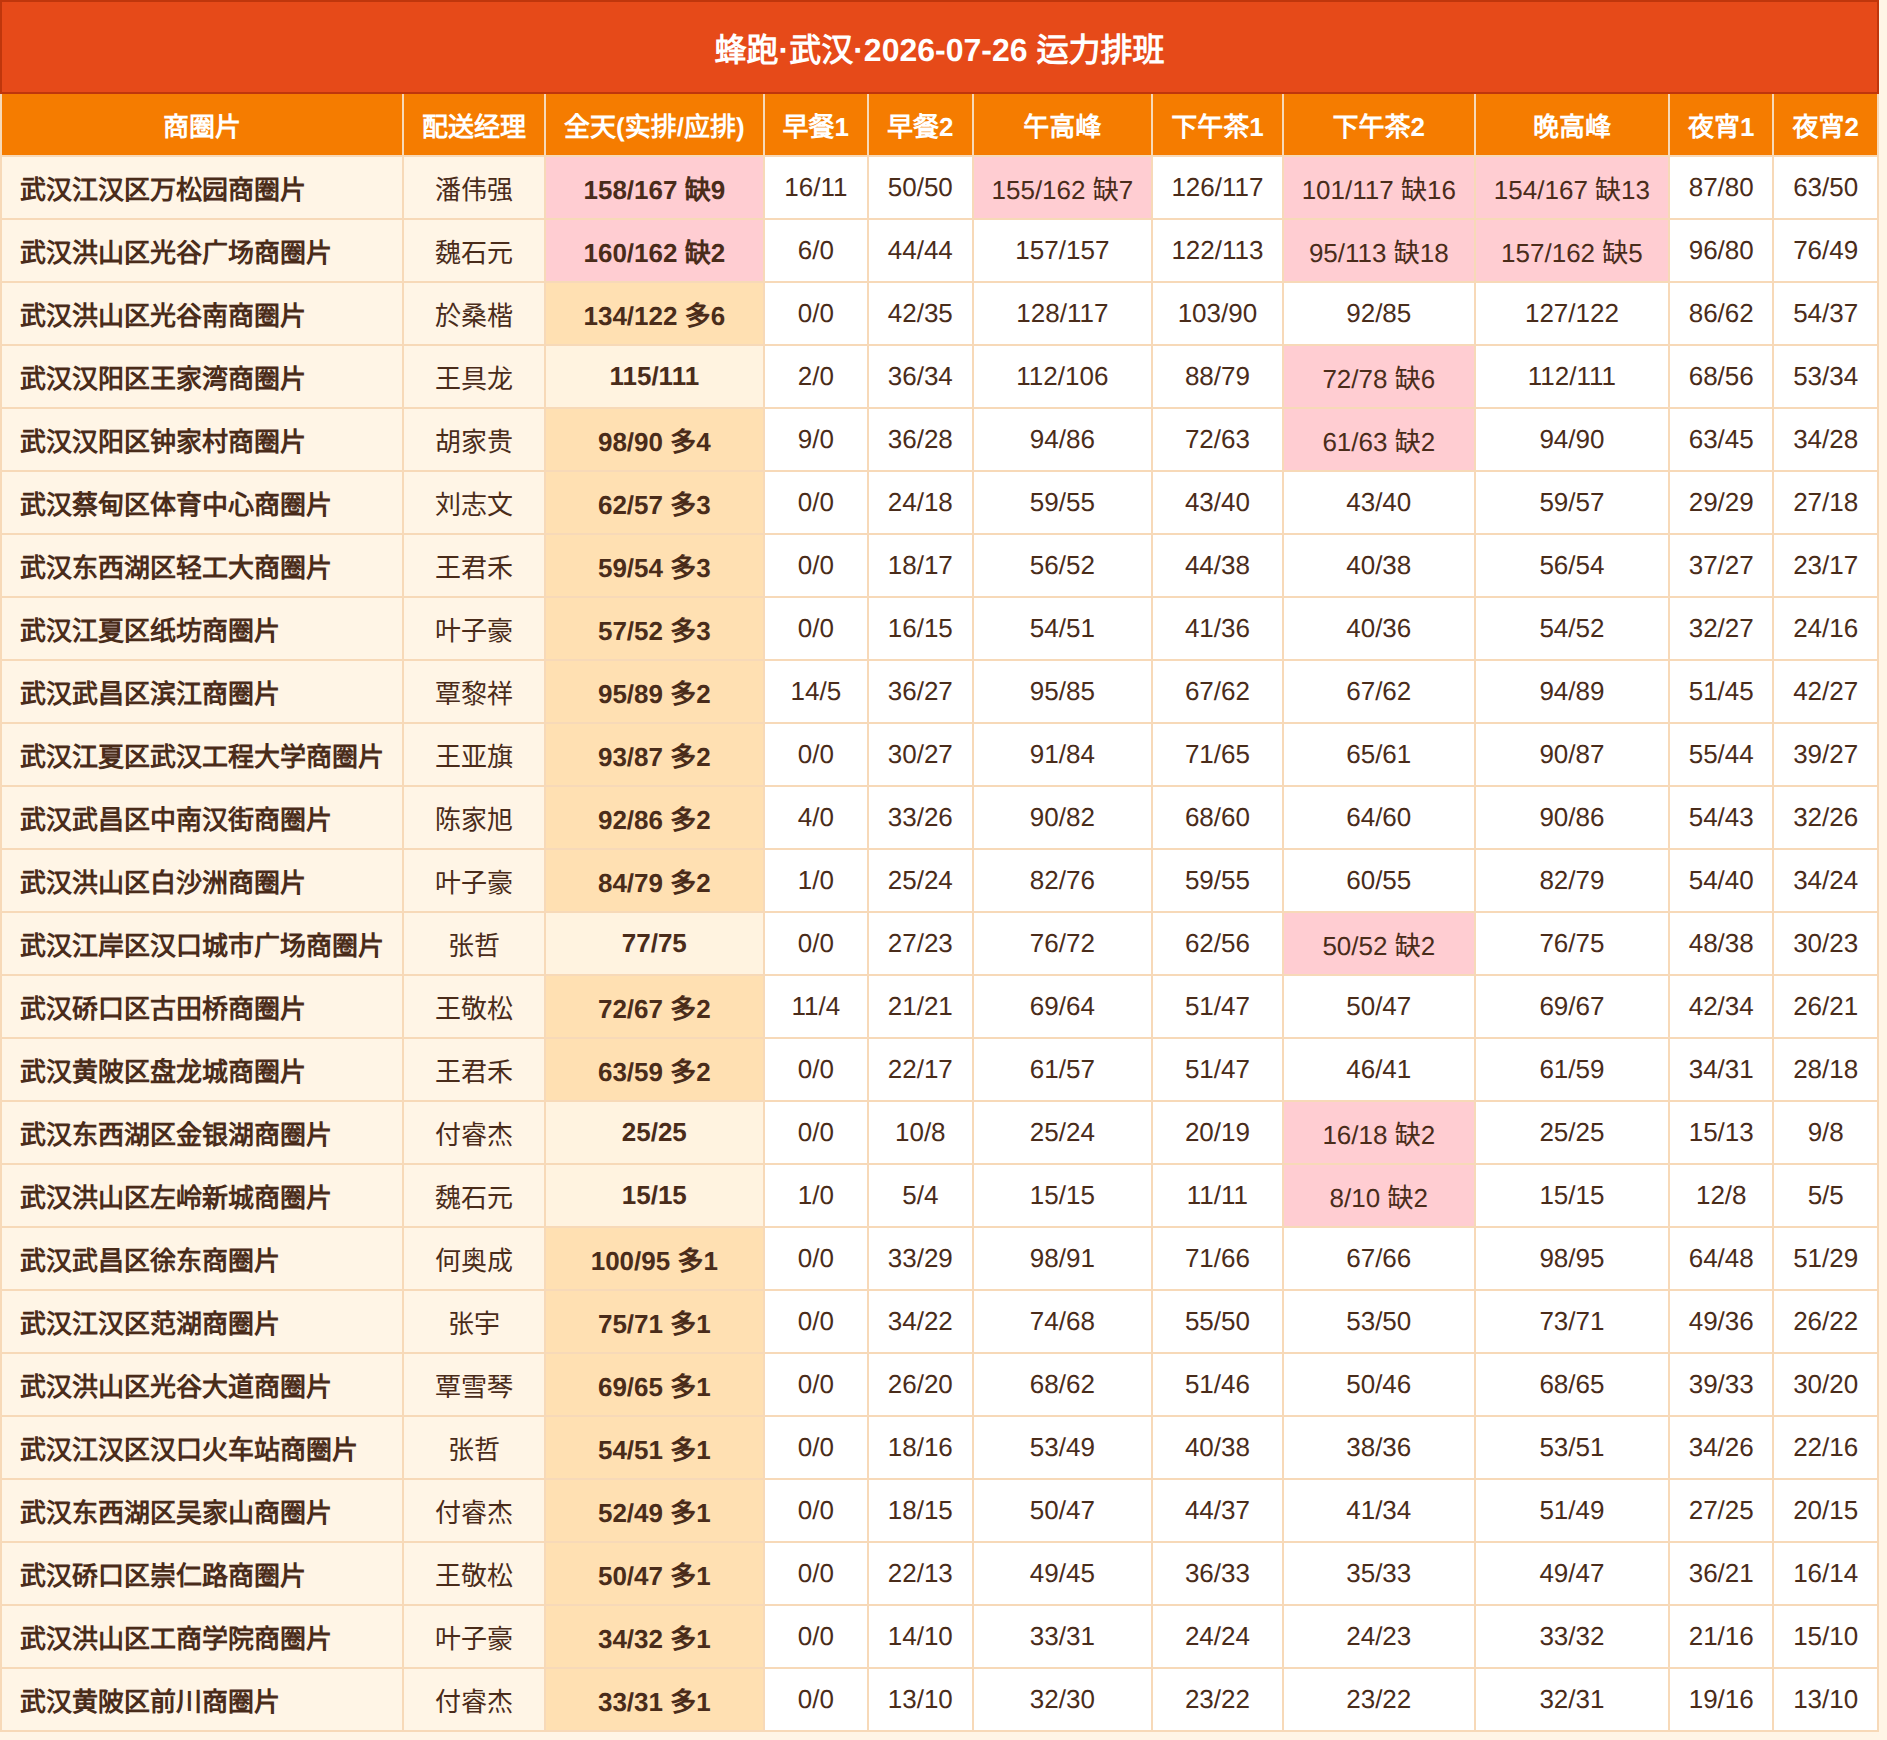This screenshot has width=1887, height=1740.
Task: Select the 下午茶1 column header
Action: [1217, 126]
